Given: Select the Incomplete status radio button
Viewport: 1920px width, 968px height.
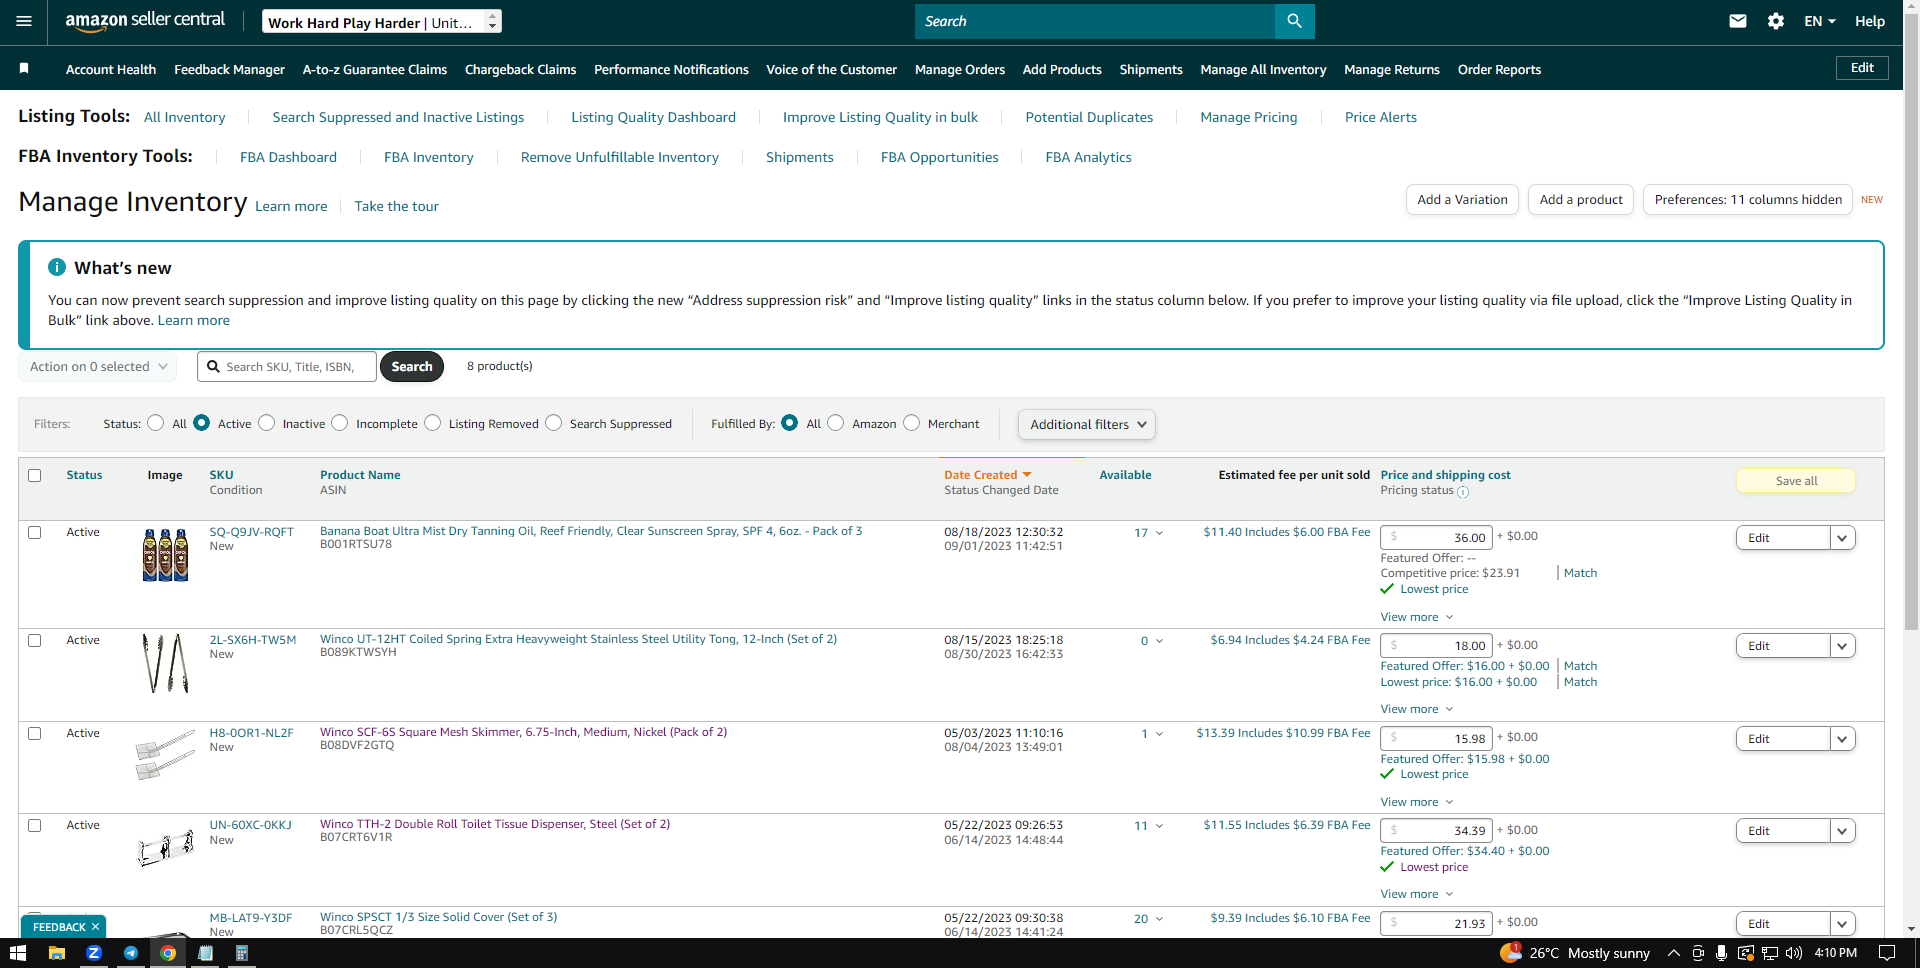Looking at the screenshot, I should tap(340, 423).
